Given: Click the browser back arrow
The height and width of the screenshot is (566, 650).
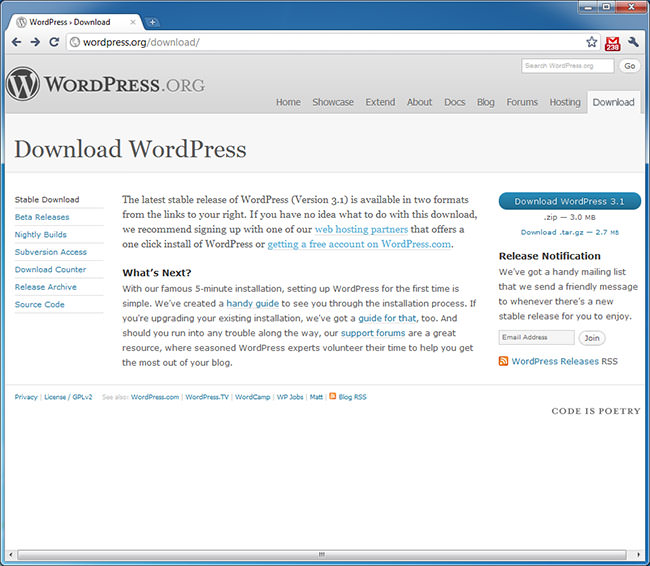Looking at the screenshot, I should (16, 42).
